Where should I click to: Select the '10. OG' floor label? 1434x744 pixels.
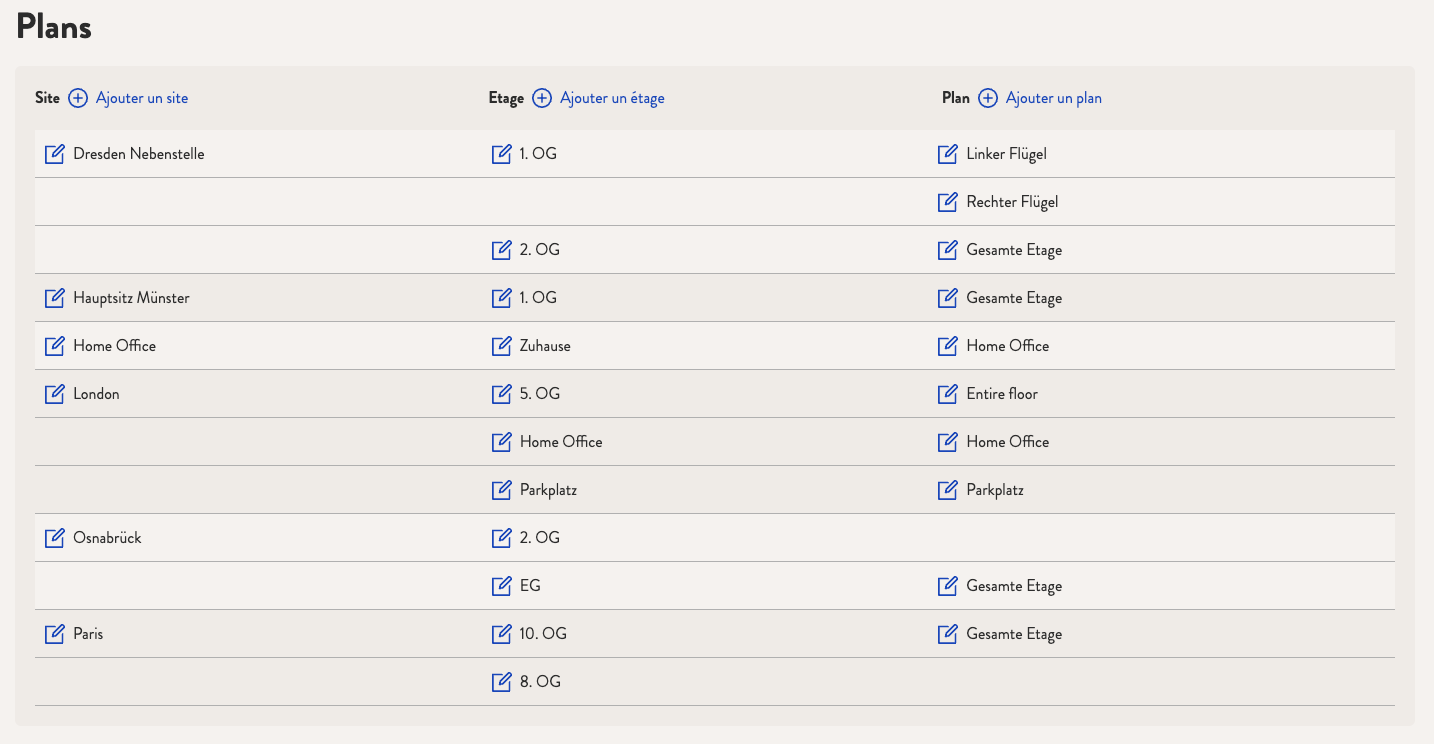pos(543,634)
